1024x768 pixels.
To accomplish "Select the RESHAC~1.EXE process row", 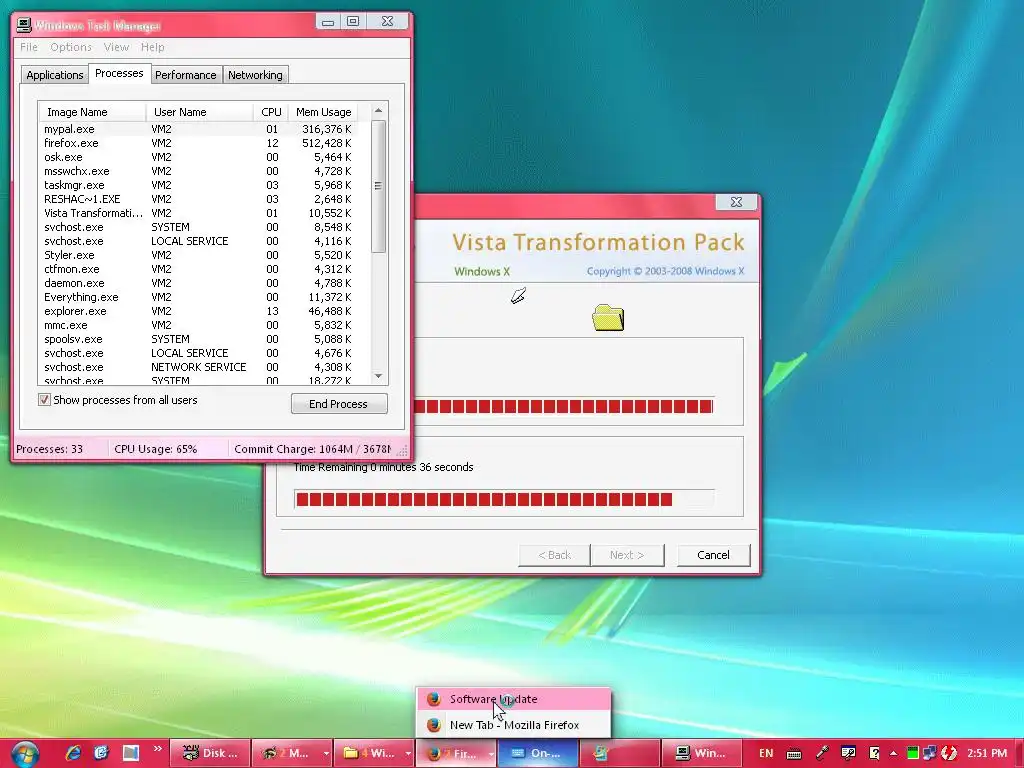I will 198,199.
